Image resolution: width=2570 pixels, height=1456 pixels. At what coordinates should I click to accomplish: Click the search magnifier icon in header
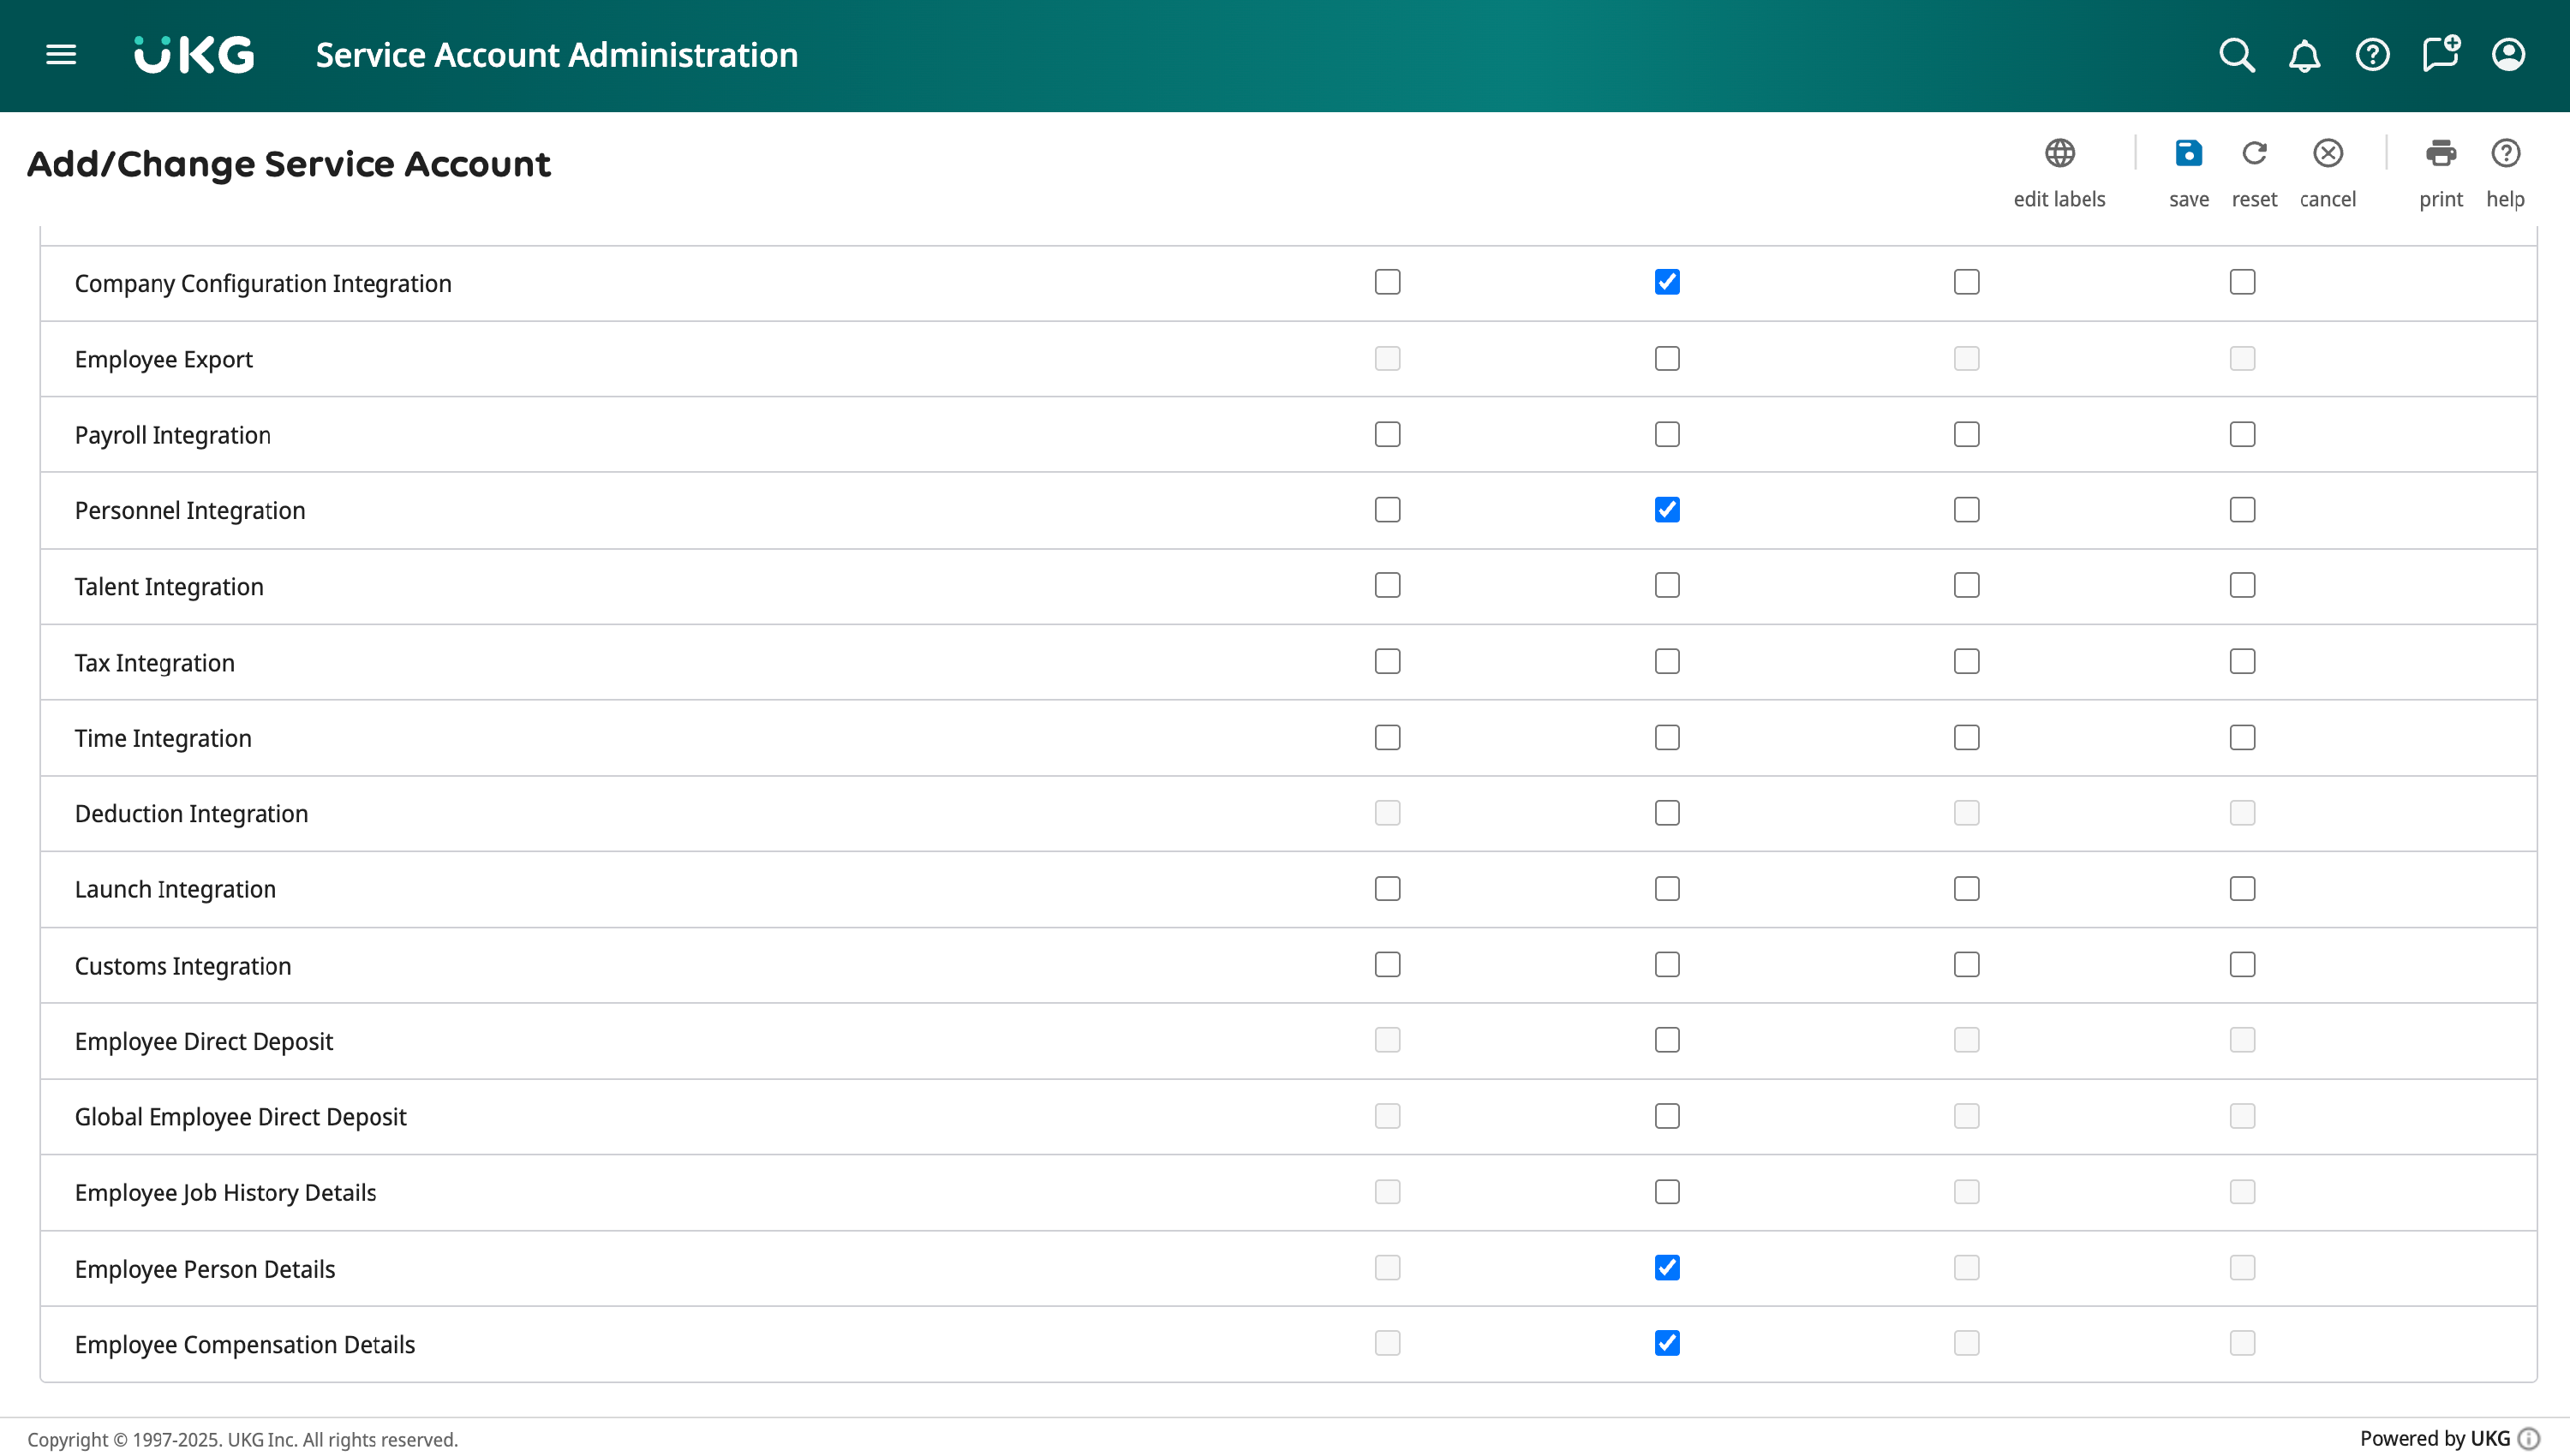[2237, 55]
